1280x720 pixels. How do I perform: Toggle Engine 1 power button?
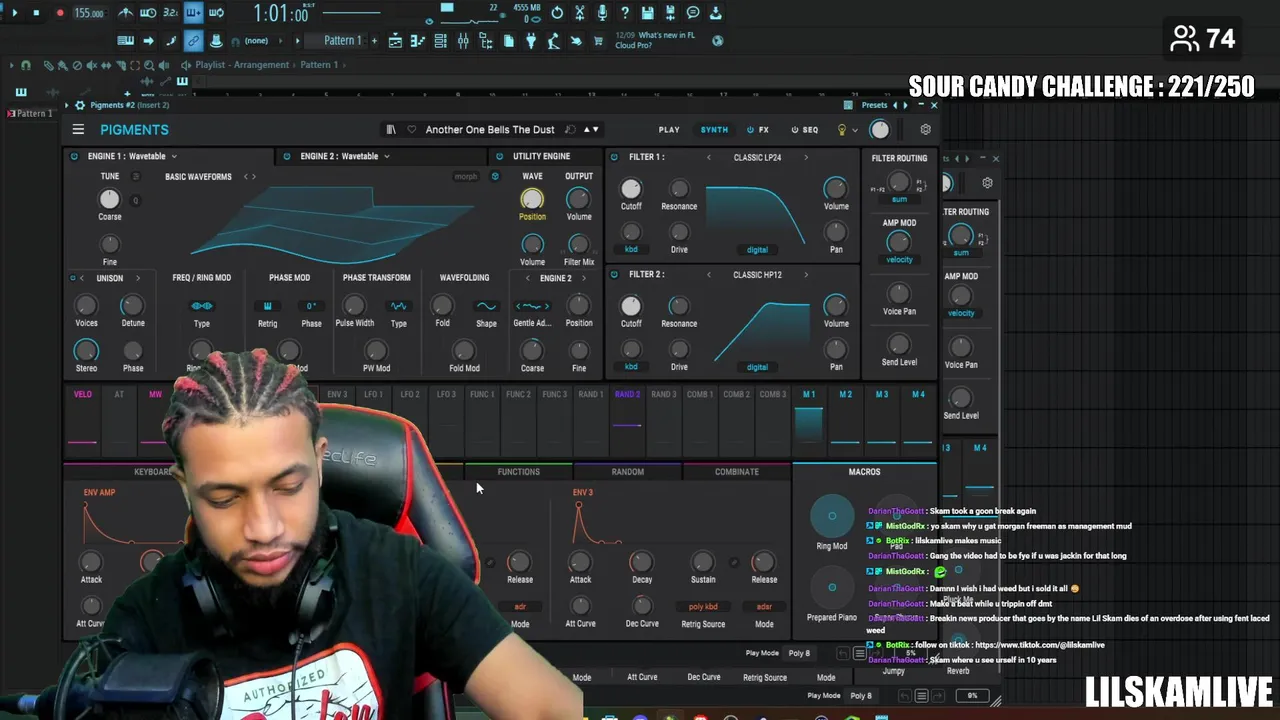pyautogui.click(x=74, y=156)
